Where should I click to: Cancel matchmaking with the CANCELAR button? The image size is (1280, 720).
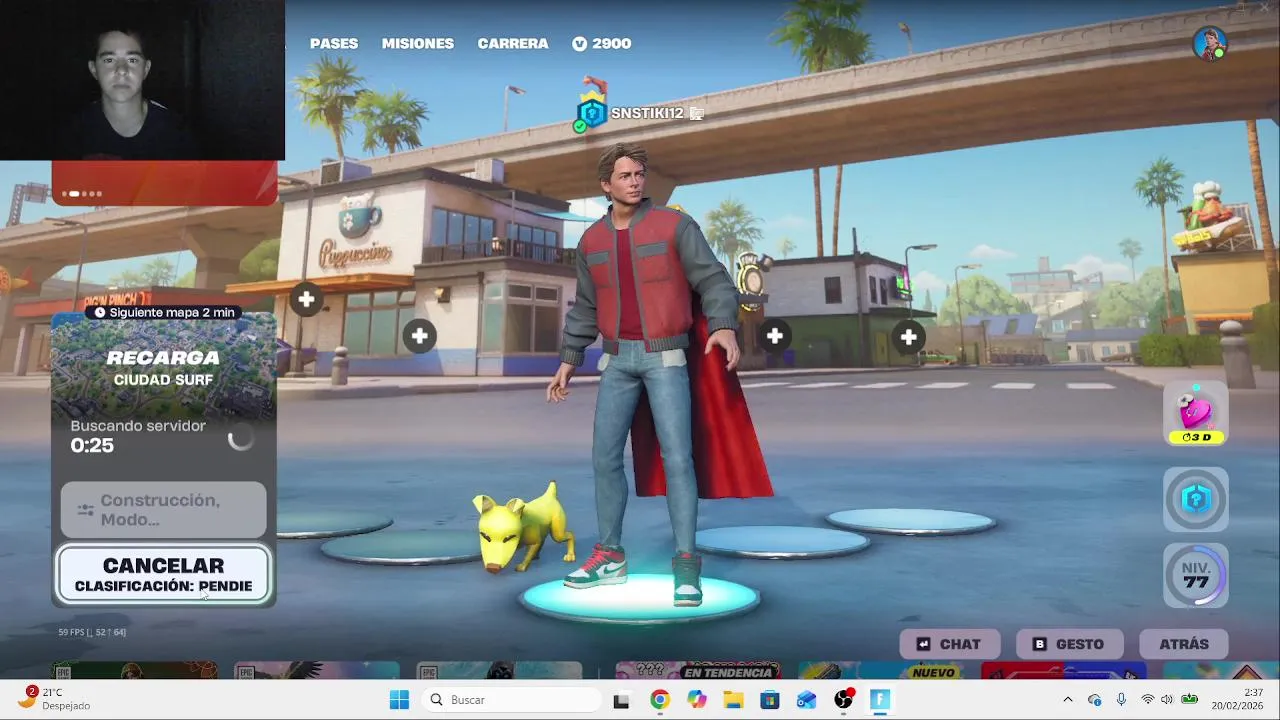pos(164,574)
